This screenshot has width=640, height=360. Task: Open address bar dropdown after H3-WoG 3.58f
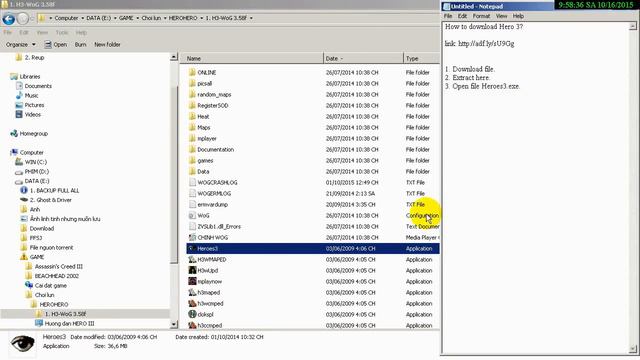251,18
